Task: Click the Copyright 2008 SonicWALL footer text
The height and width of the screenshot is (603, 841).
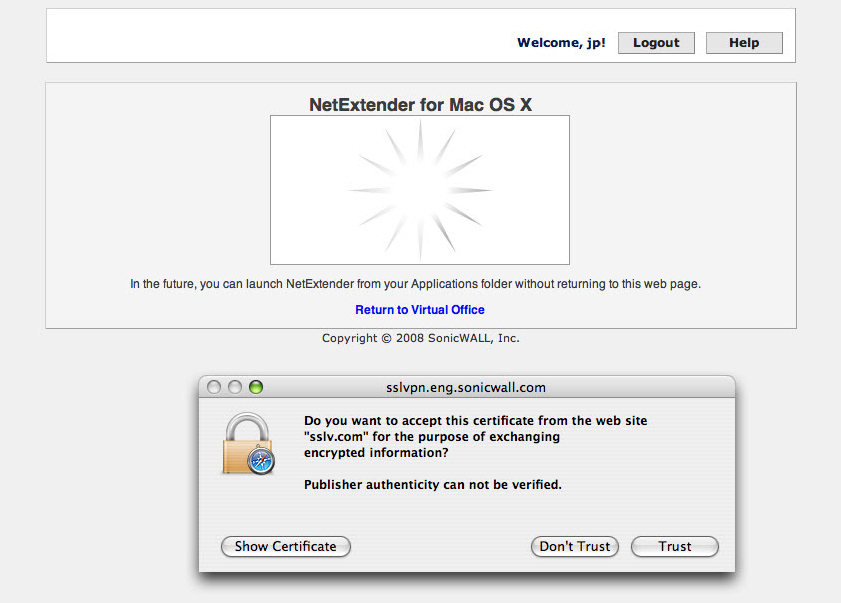Action: click(420, 338)
